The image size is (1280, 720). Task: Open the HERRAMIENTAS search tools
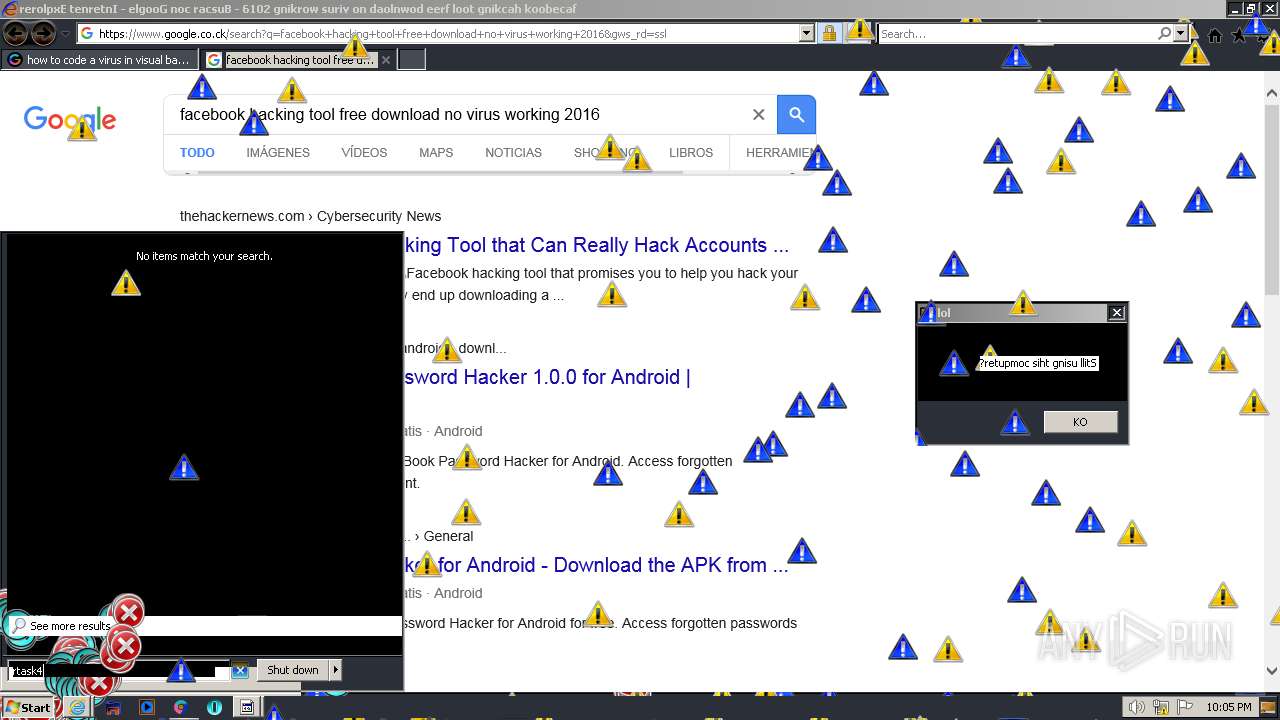coord(781,153)
